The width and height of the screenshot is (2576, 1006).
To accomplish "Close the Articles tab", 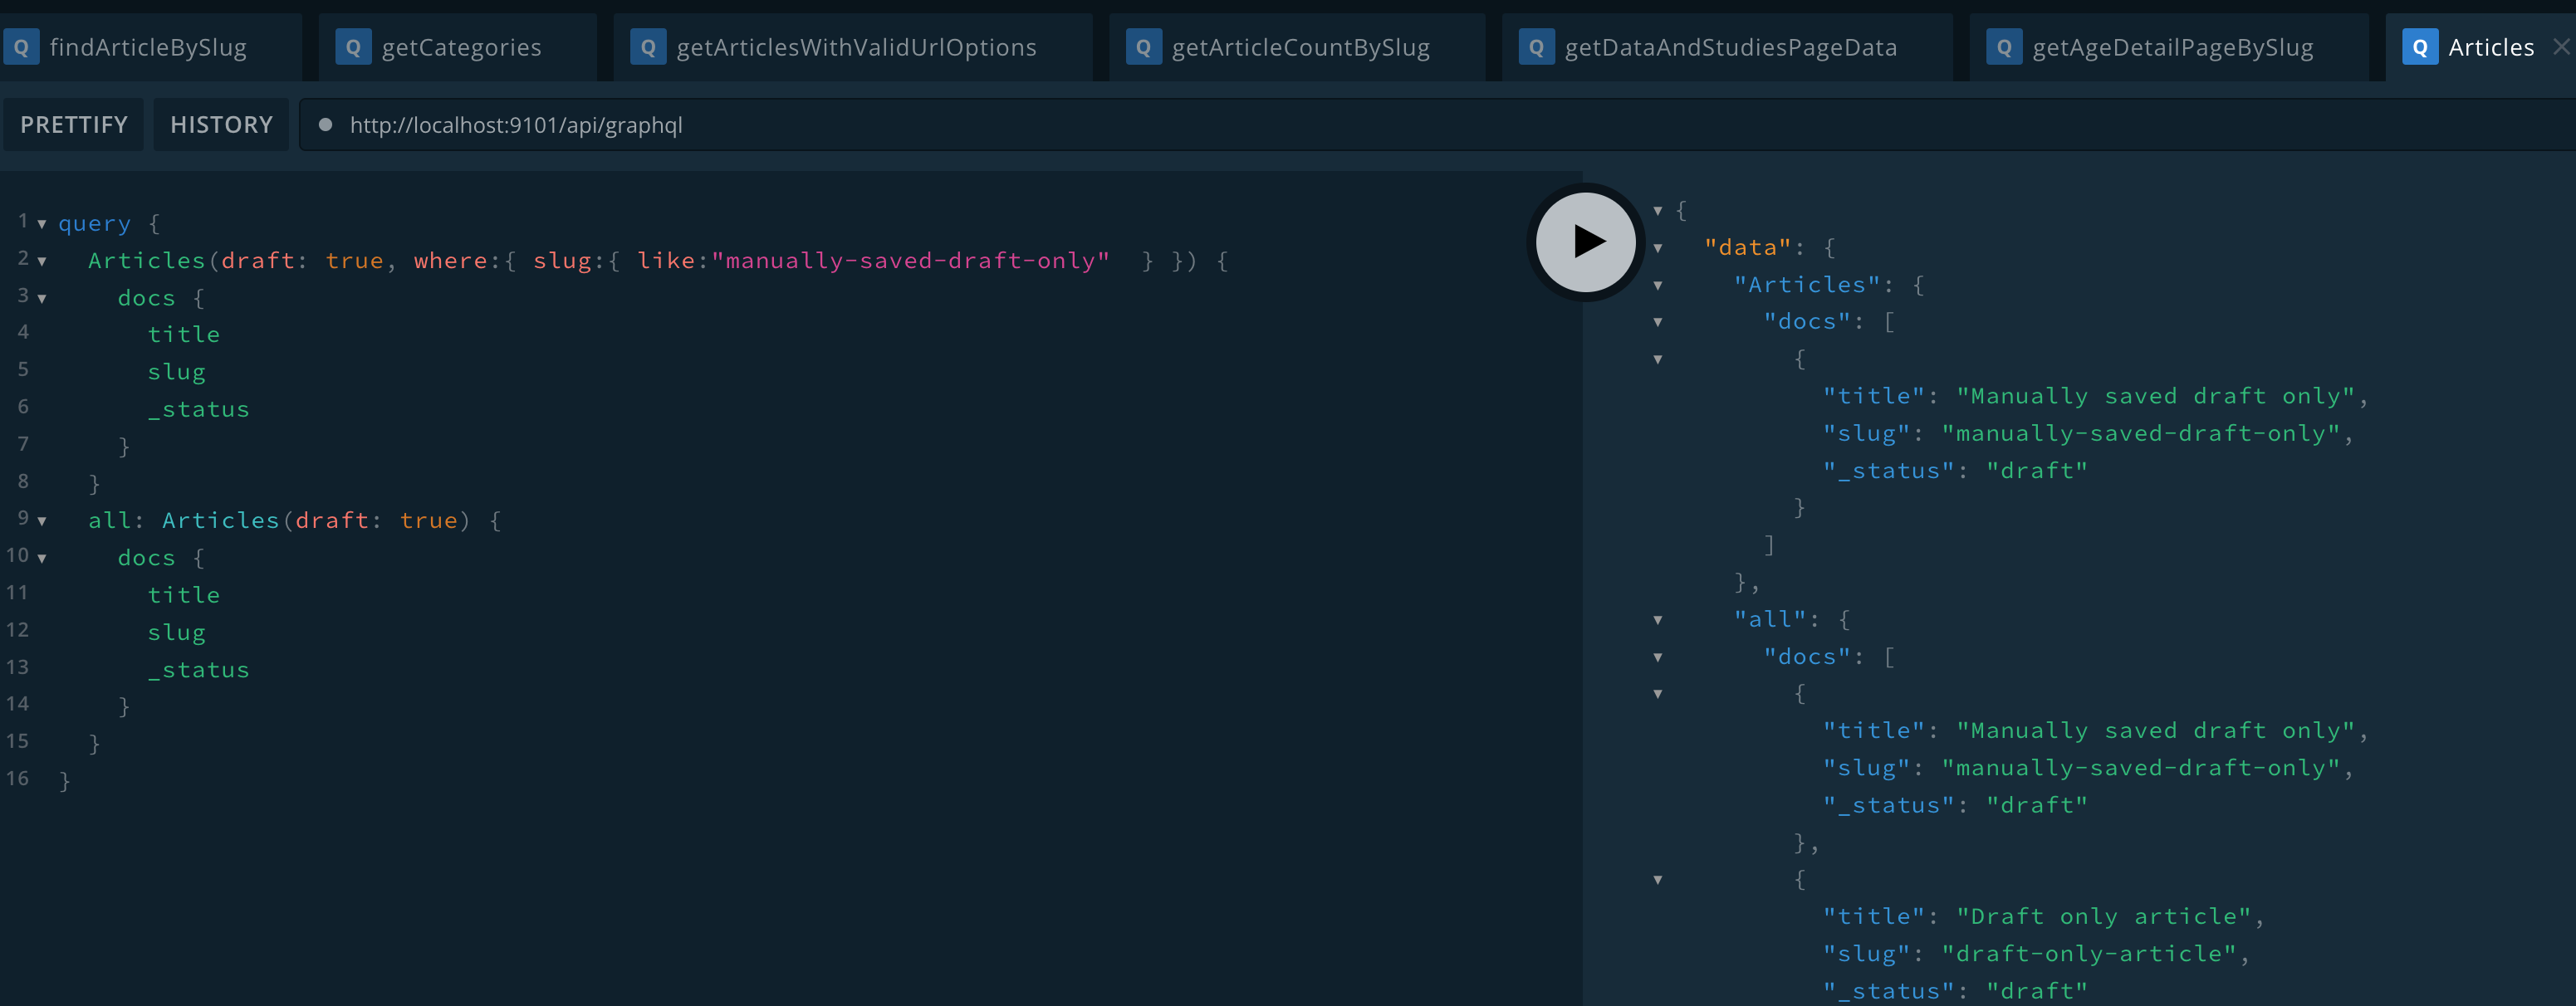I will coord(2560,47).
